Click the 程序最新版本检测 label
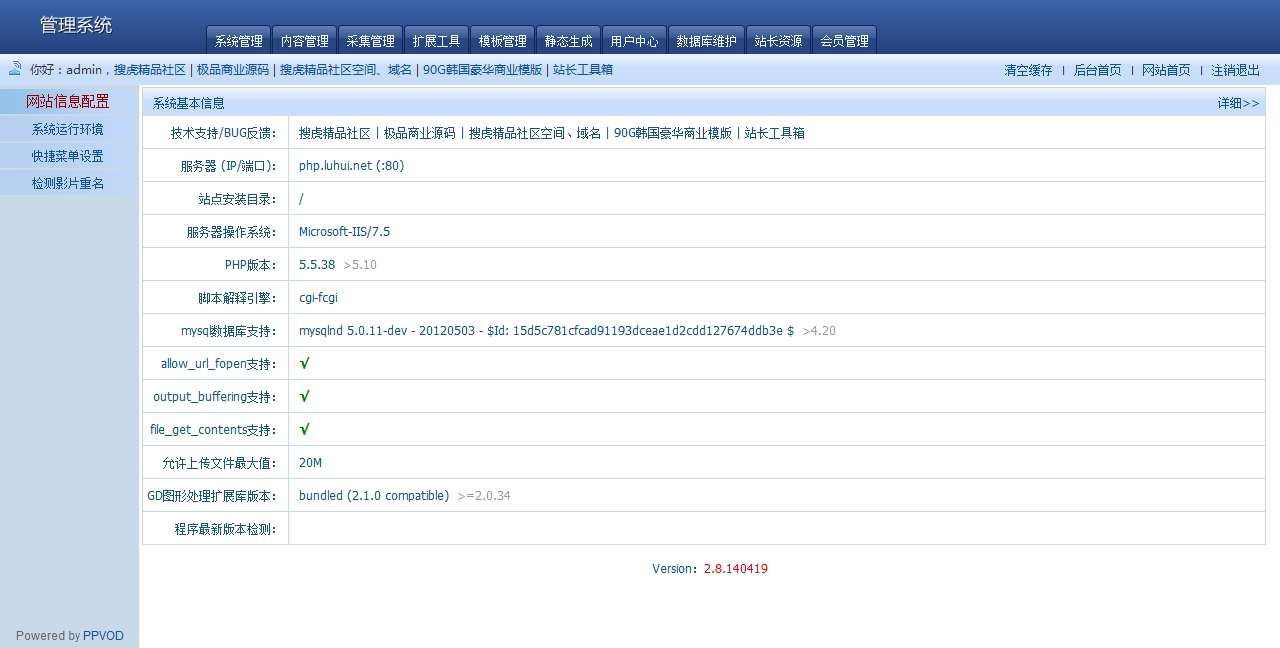This screenshot has height=648, width=1280. 225,529
